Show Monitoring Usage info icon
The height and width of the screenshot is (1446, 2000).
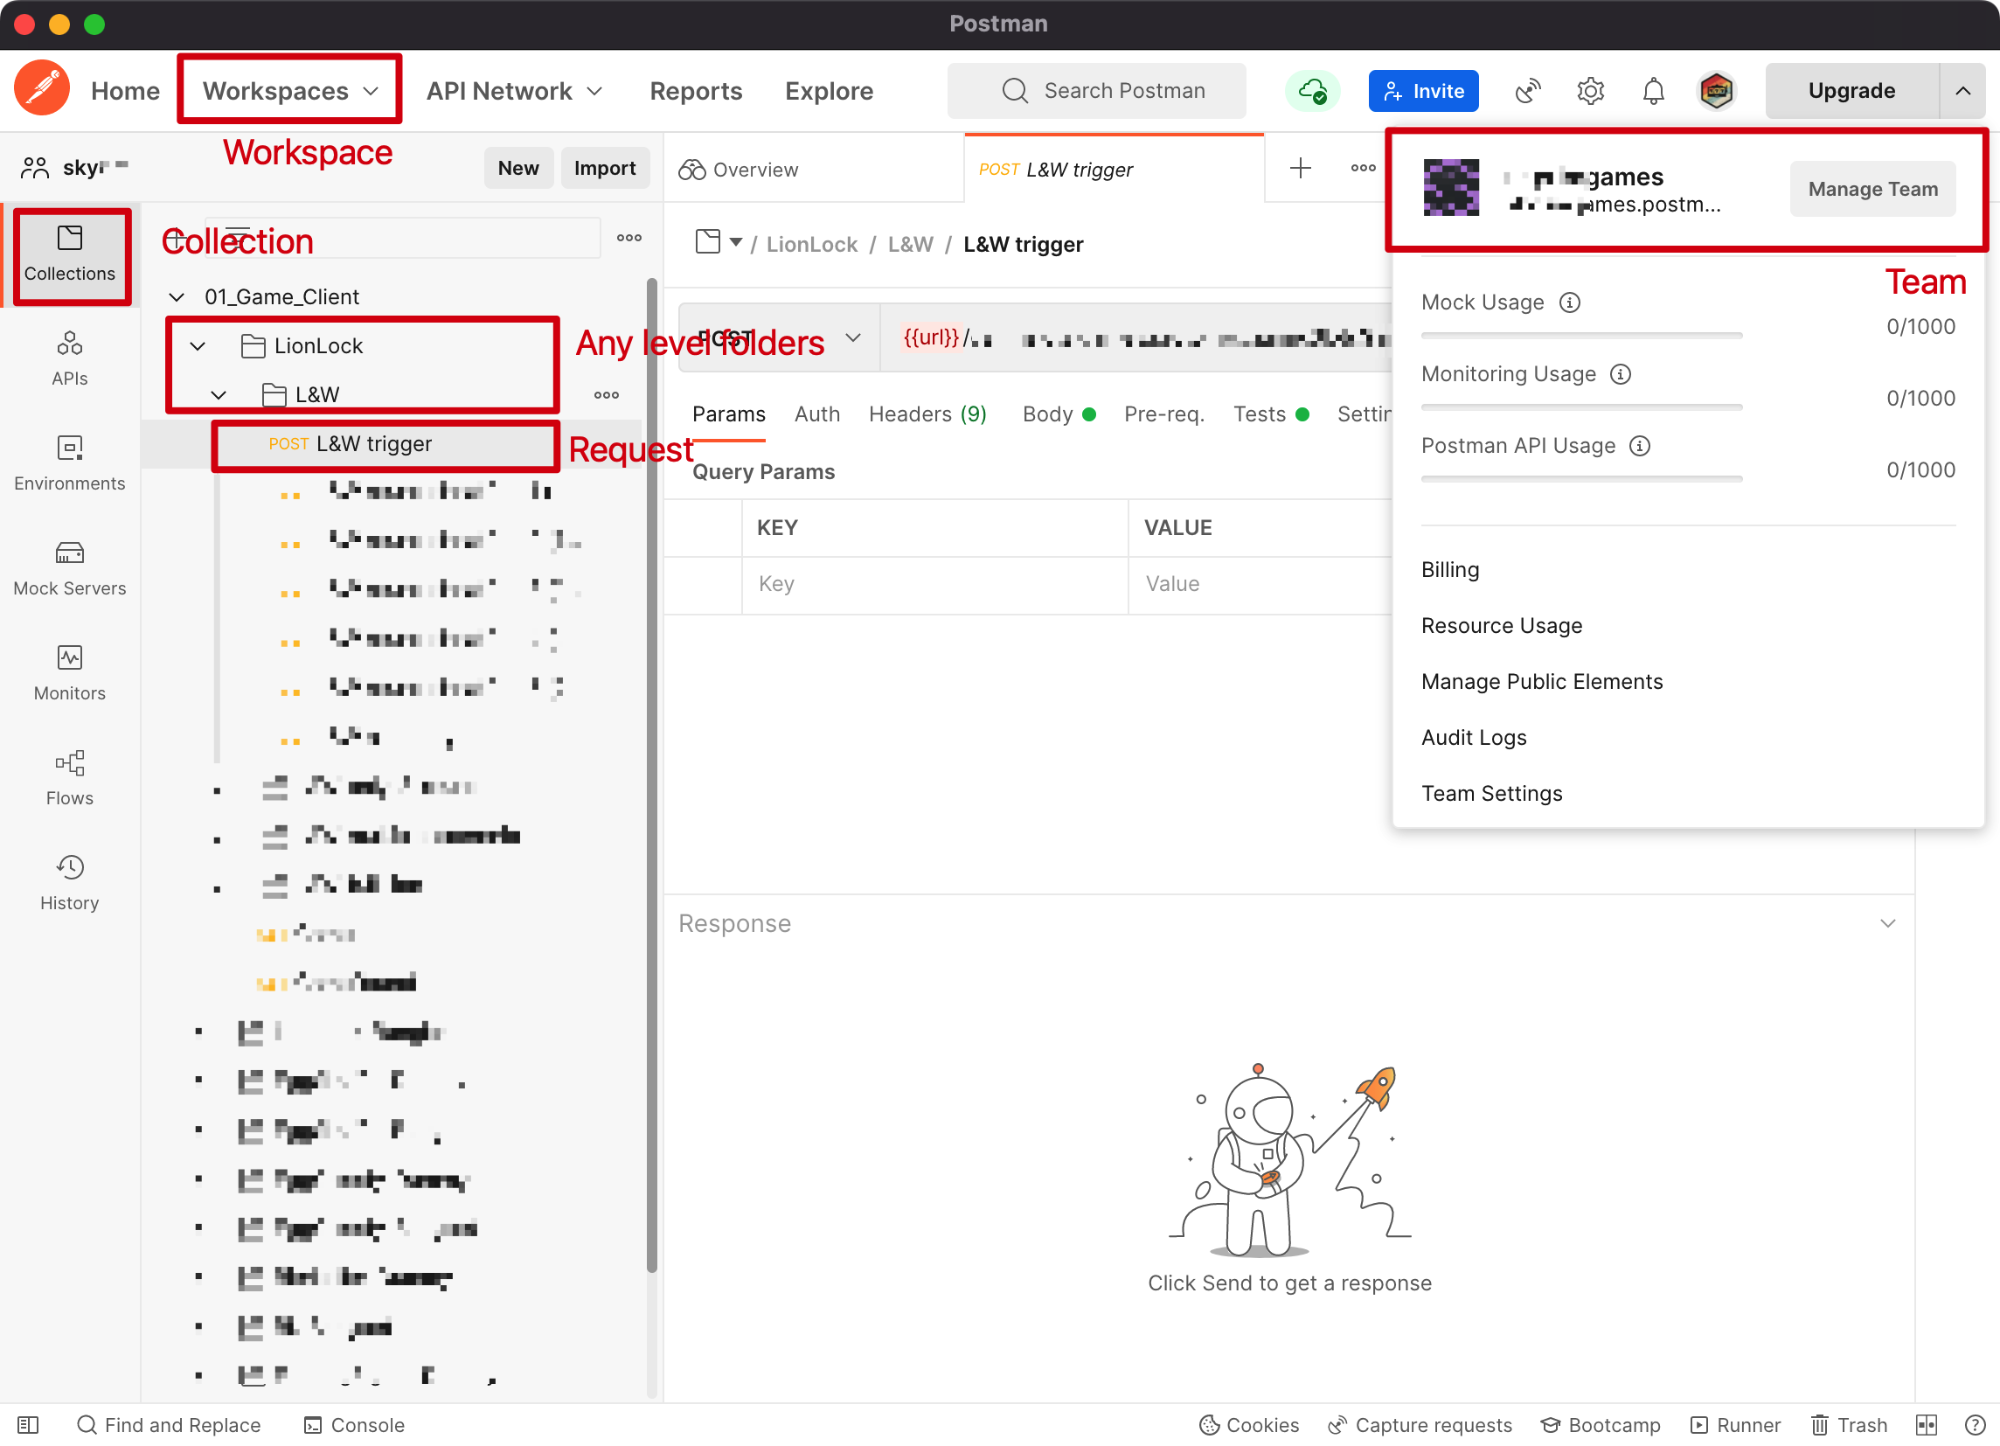tap(1620, 374)
